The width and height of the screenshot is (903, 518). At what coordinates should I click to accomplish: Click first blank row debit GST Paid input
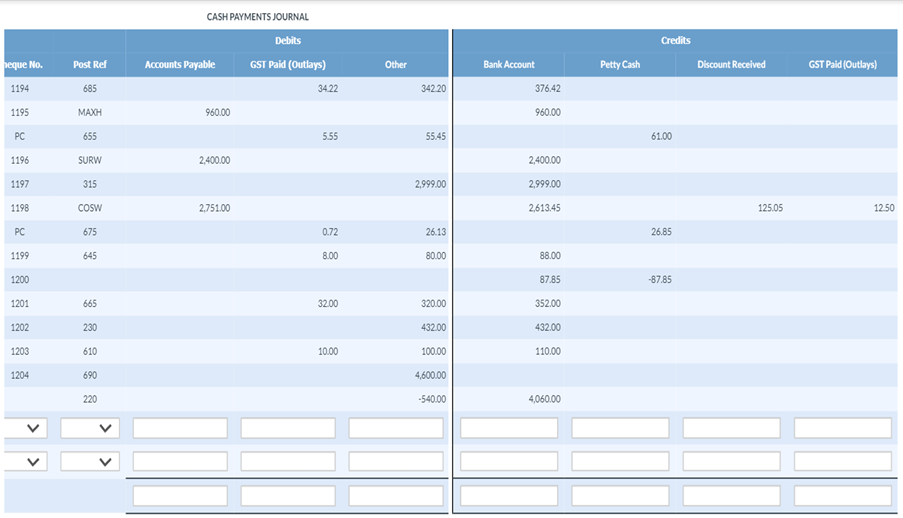[288, 428]
